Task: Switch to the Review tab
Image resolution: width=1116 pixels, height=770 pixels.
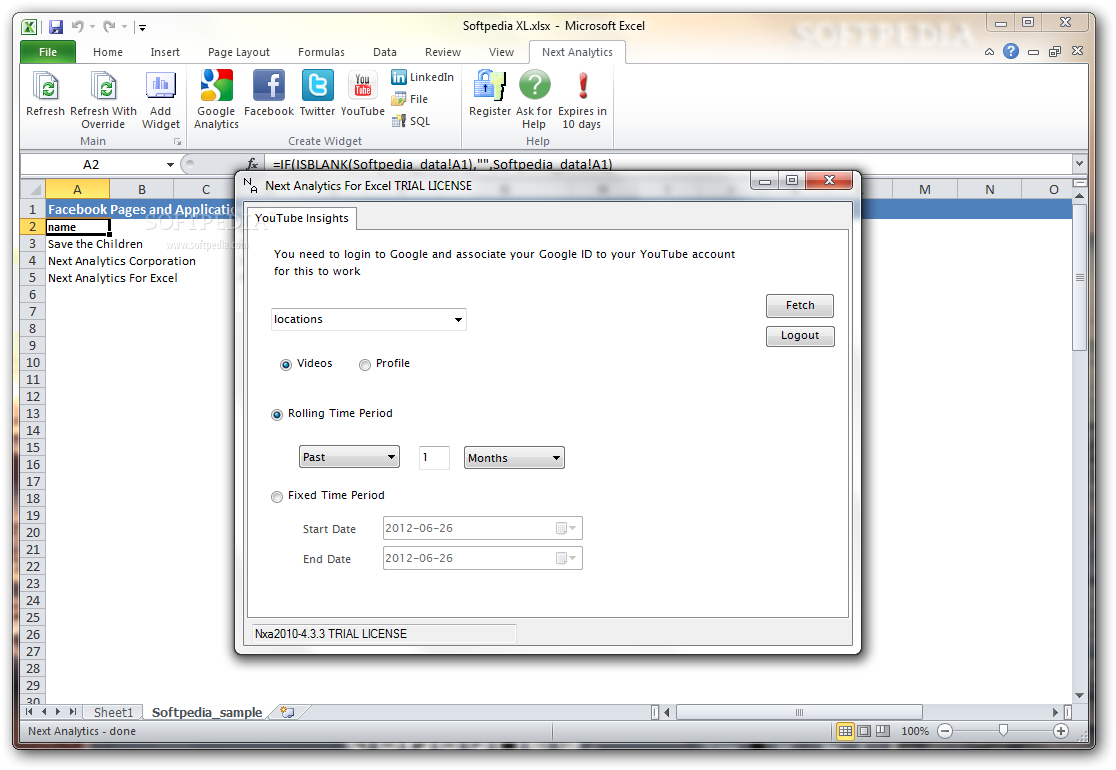Action: pyautogui.click(x=443, y=52)
